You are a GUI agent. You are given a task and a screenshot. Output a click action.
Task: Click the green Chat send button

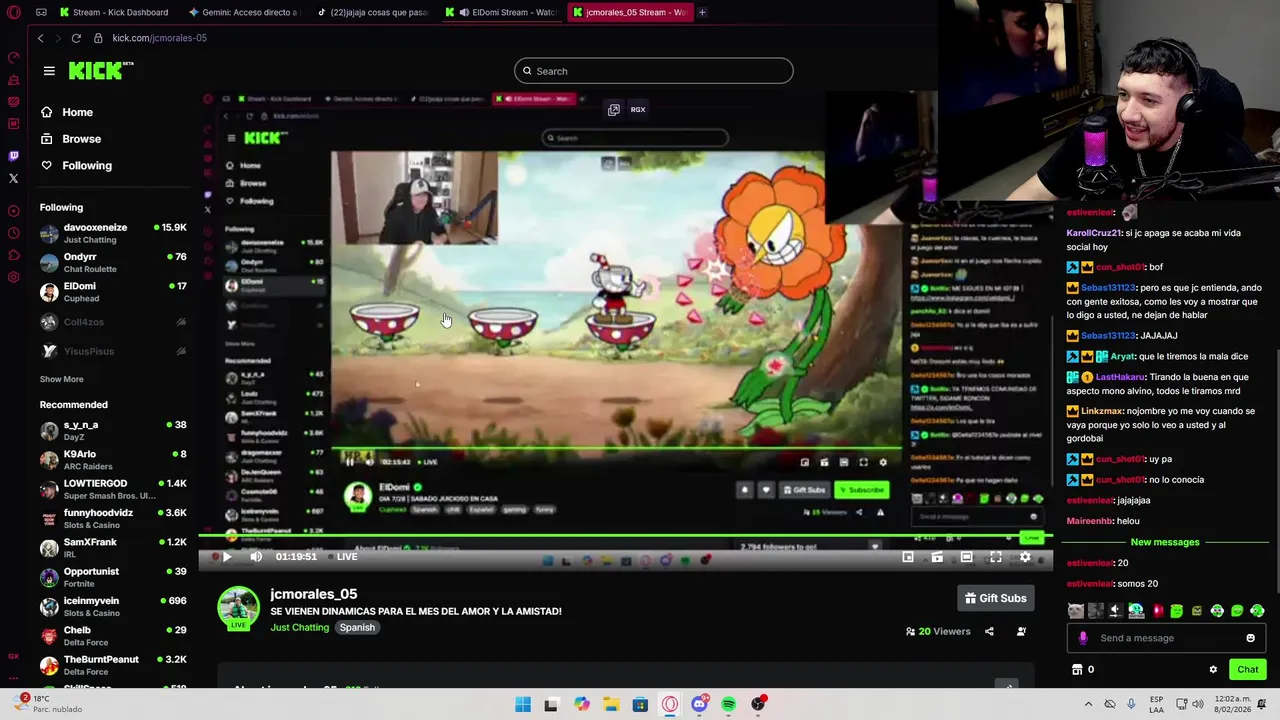[x=1247, y=669]
